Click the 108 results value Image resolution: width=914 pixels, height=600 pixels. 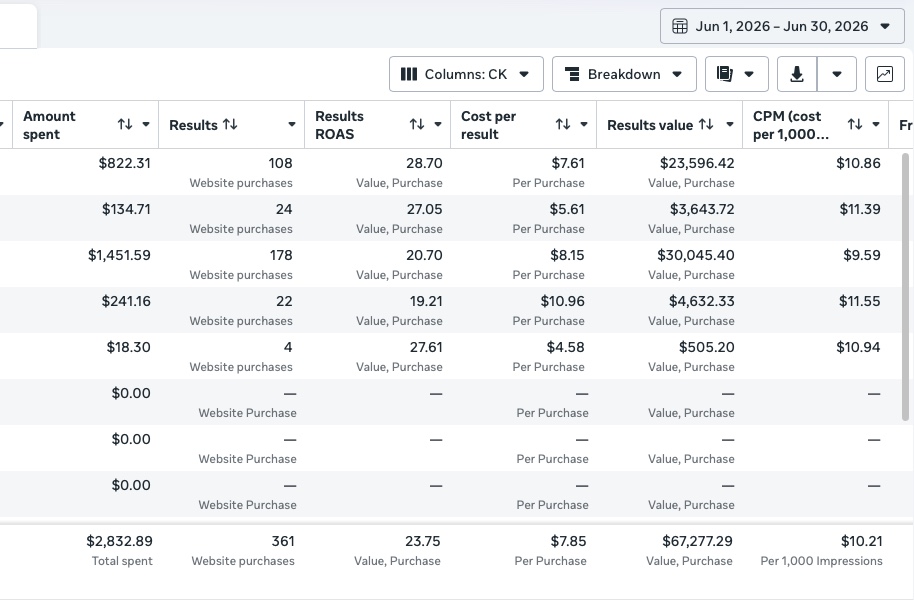tap(280, 163)
